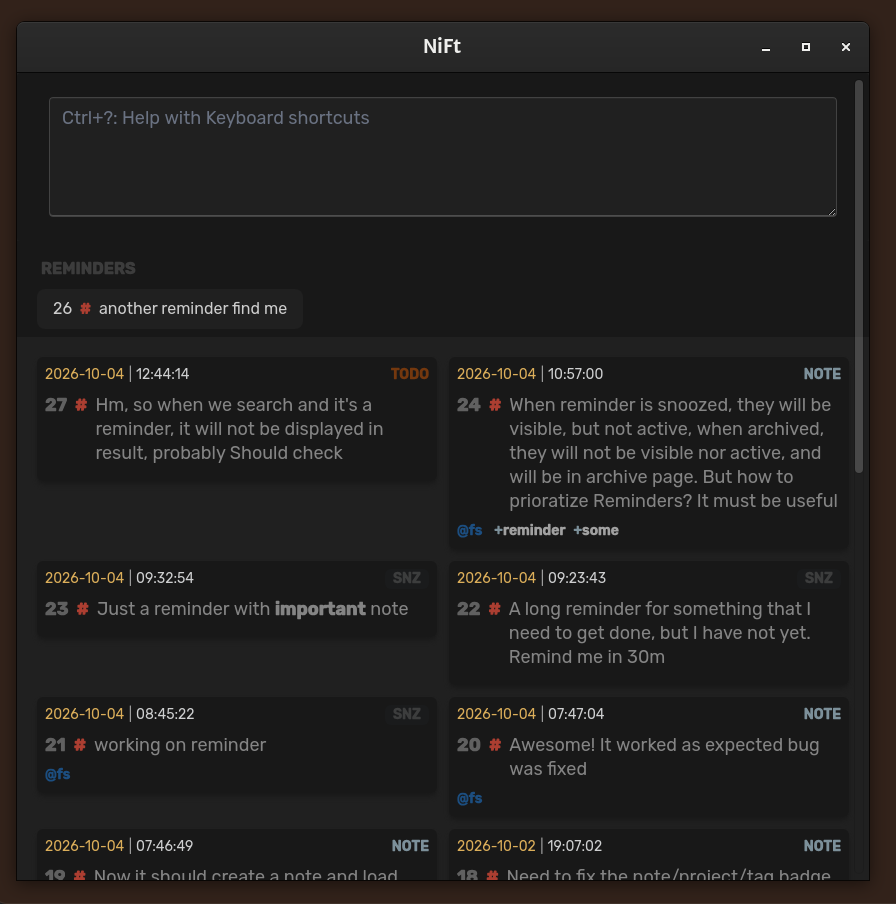Click the NiFt window title
The height and width of the screenshot is (904, 896).
coord(442,47)
